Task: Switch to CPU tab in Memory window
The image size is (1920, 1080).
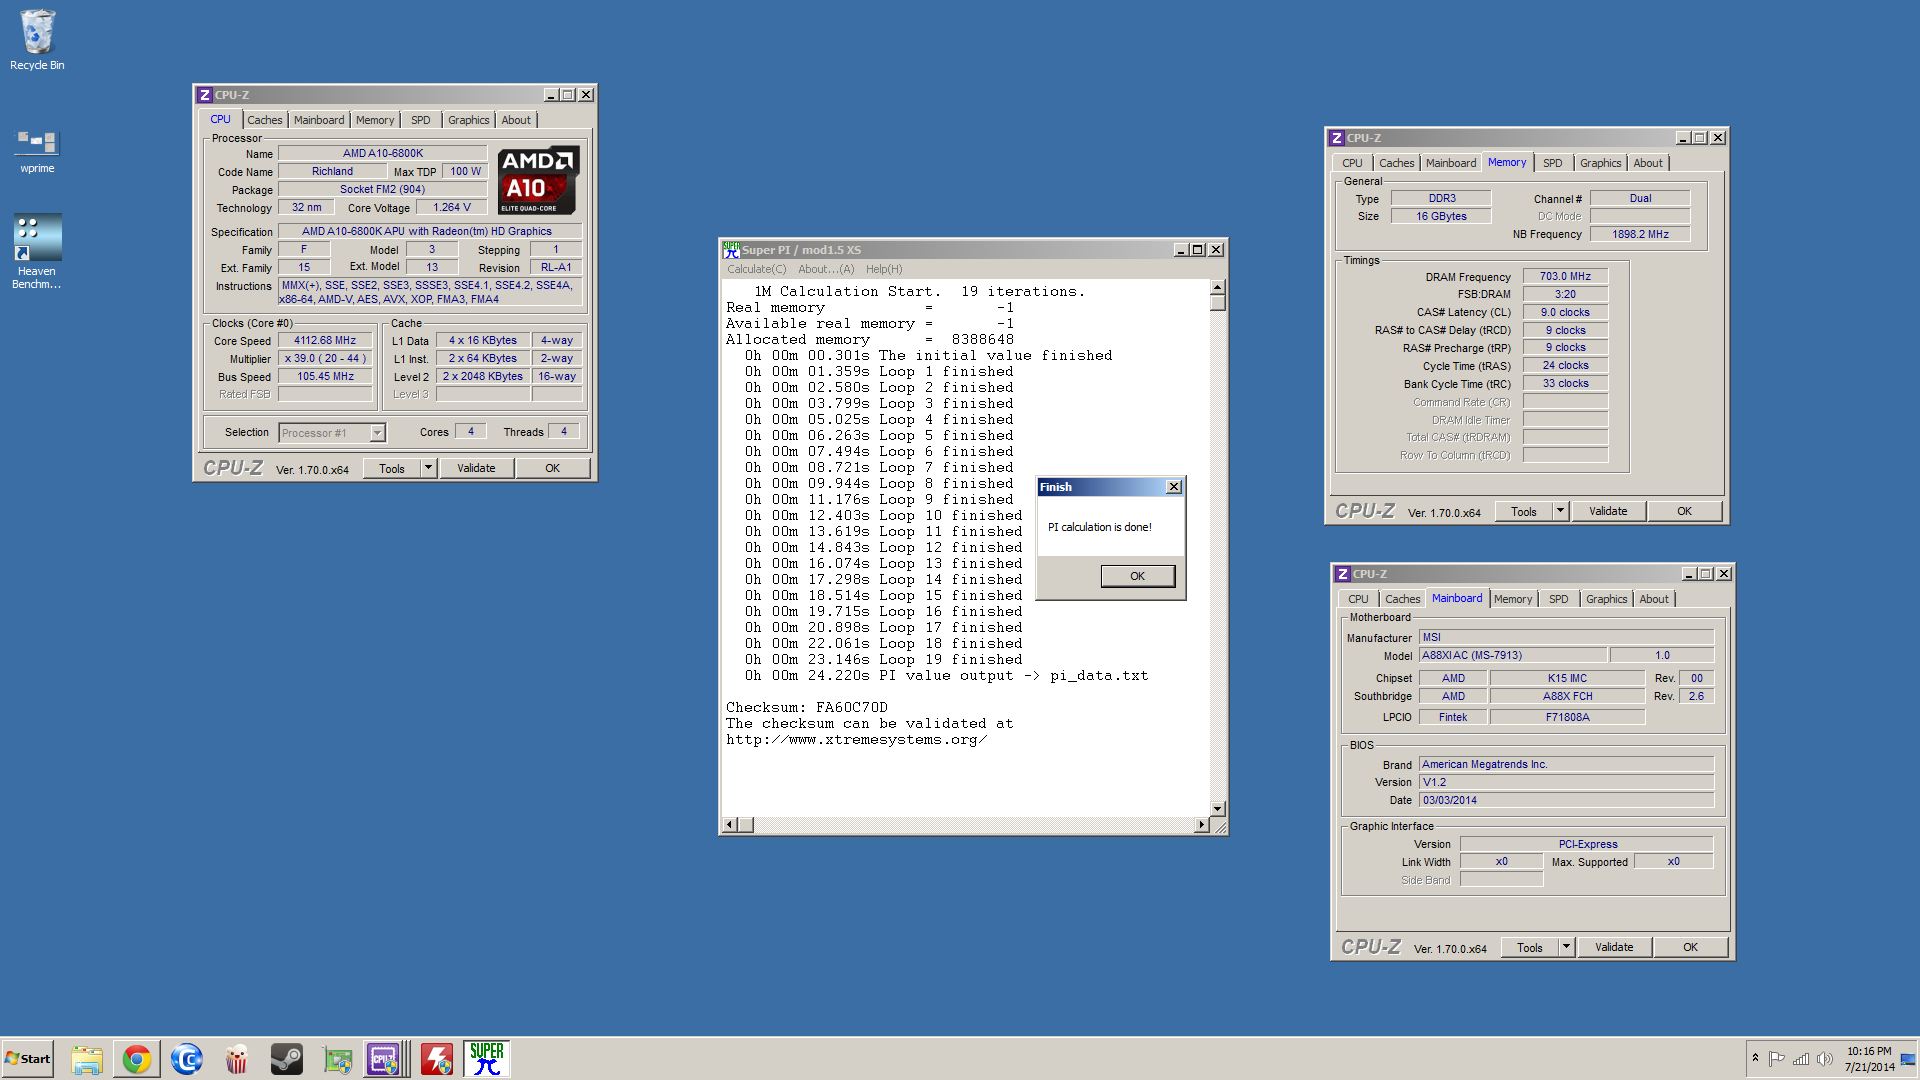Action: [1352, 163]
